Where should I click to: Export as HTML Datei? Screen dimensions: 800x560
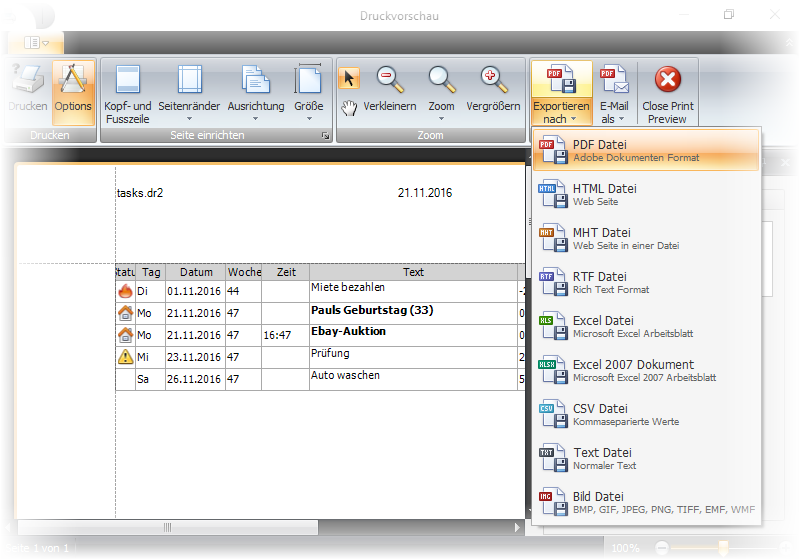646,194
